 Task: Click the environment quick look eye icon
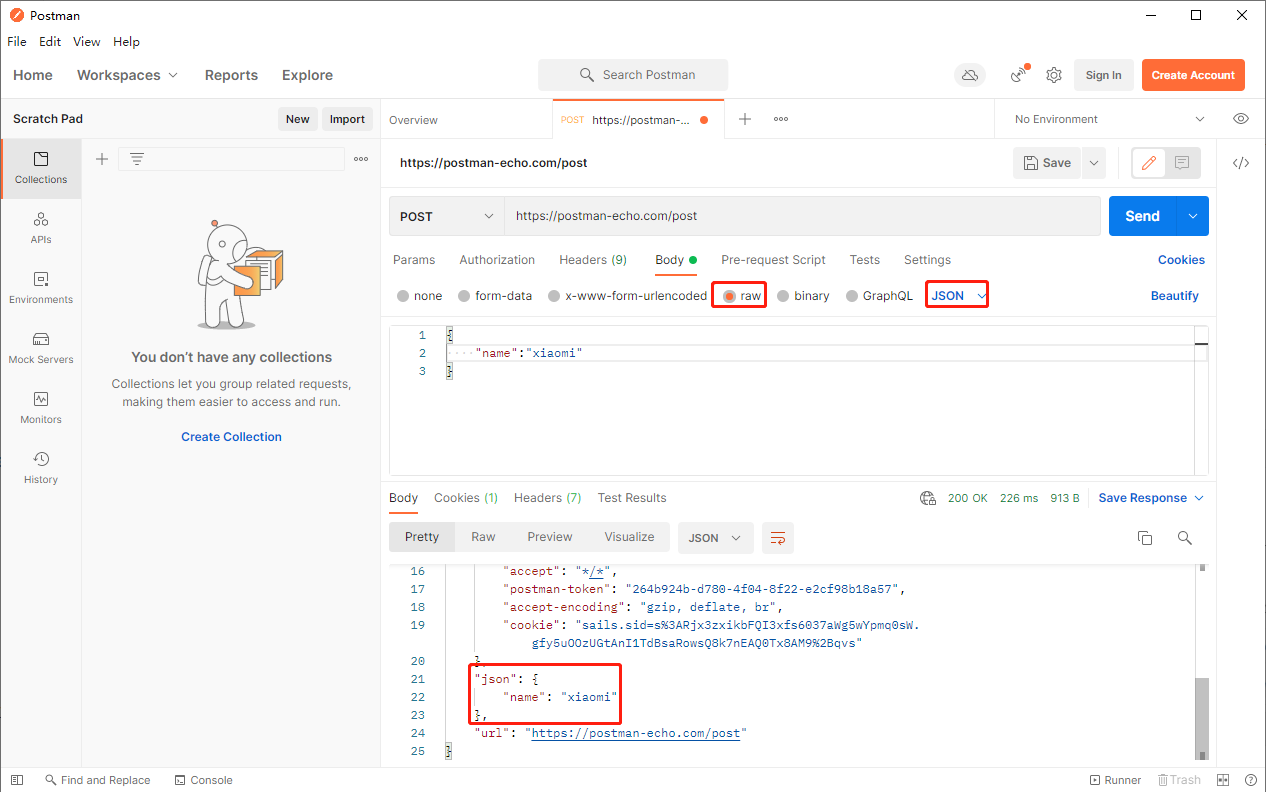pyautogui.click(x=1241, y=119)
